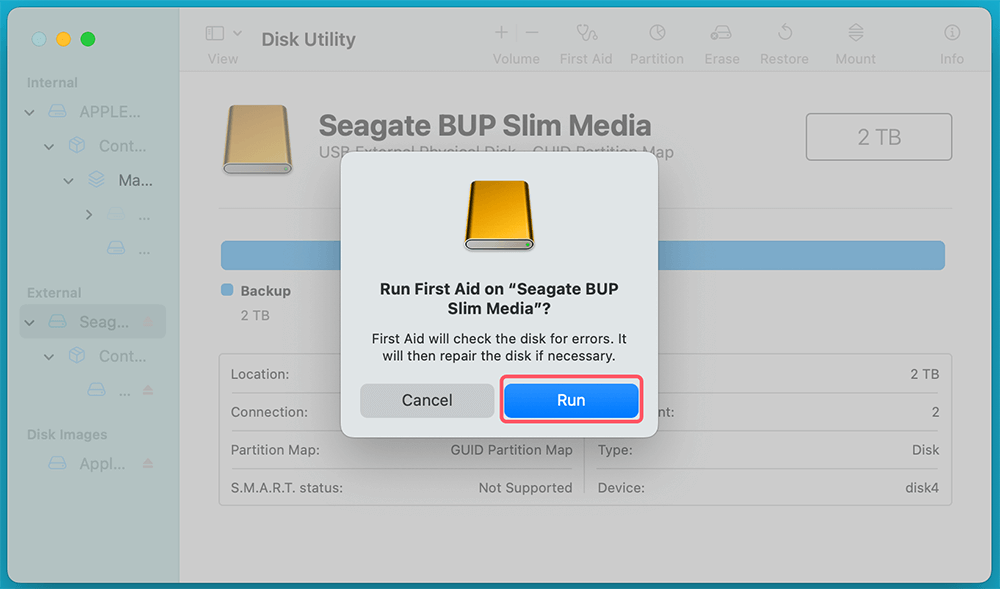This screenshot has width=1000, height=589.
Task: Collapse the APPLE internal disk tree
Action: [30, 112]
